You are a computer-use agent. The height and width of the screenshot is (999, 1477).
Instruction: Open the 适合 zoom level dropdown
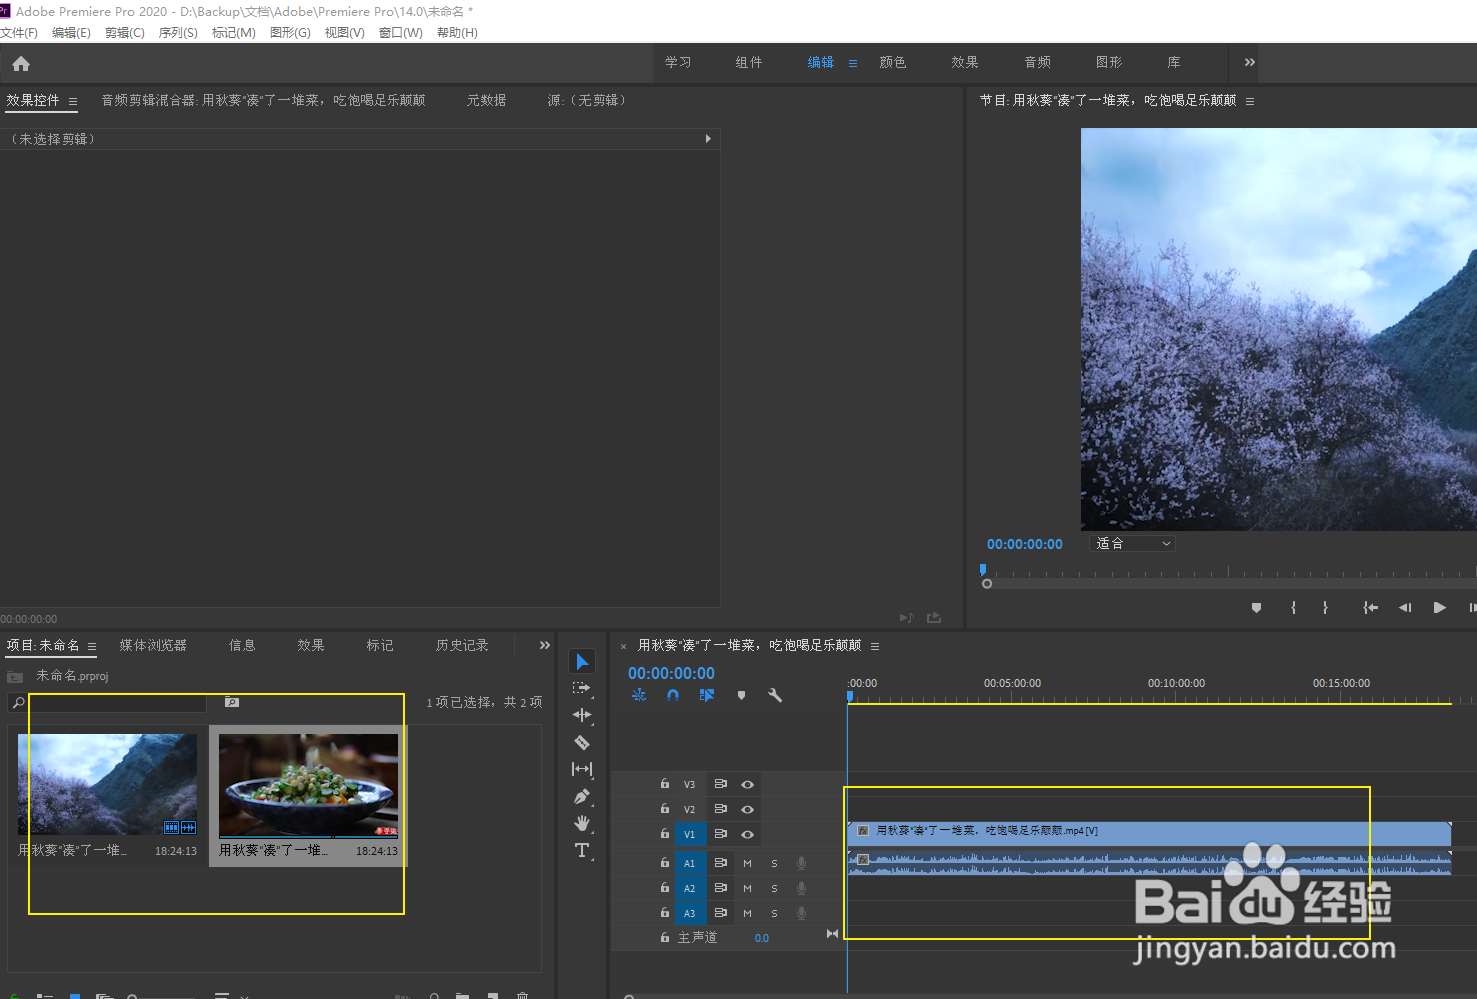point(1133,543)
